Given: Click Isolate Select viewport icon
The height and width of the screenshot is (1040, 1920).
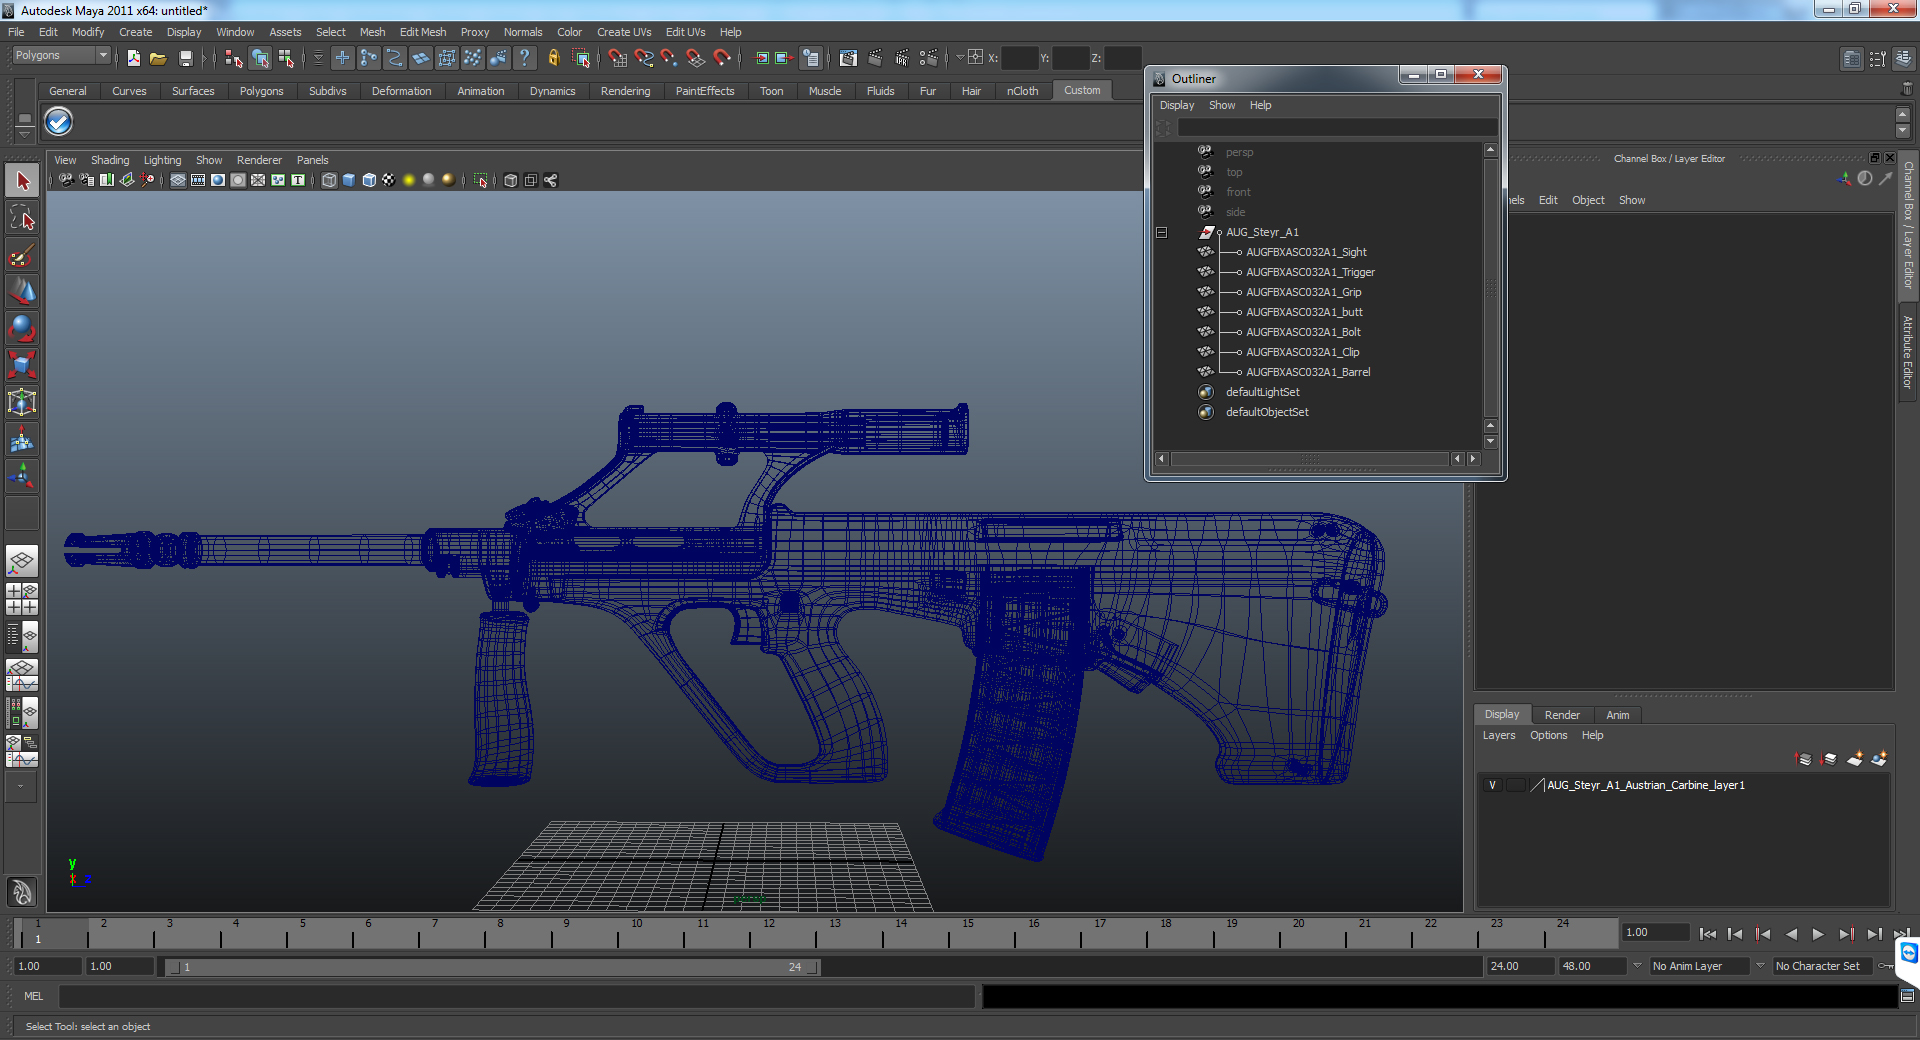Looking at the screenshot, I should [x=480, y=180].
